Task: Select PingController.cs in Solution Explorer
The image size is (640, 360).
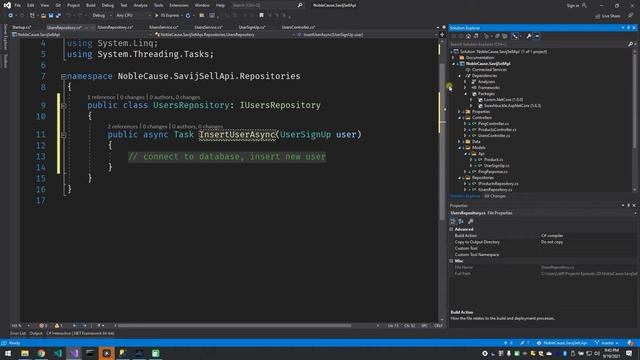Action: click(x=493, y=124)
